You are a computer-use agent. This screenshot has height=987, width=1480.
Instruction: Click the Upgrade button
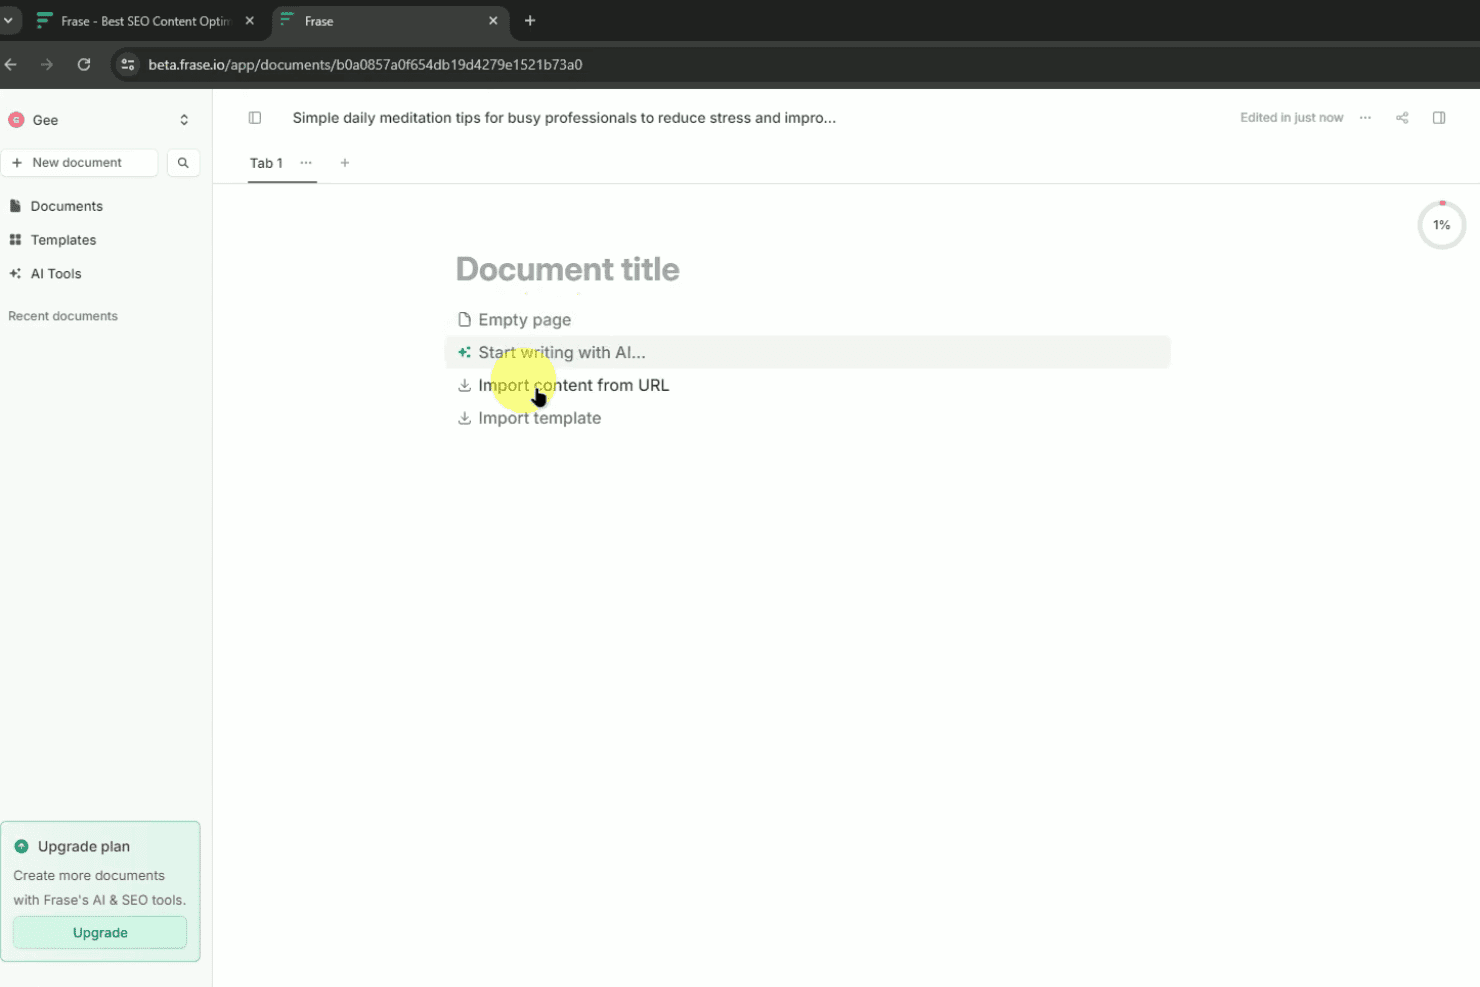[100, 933]
